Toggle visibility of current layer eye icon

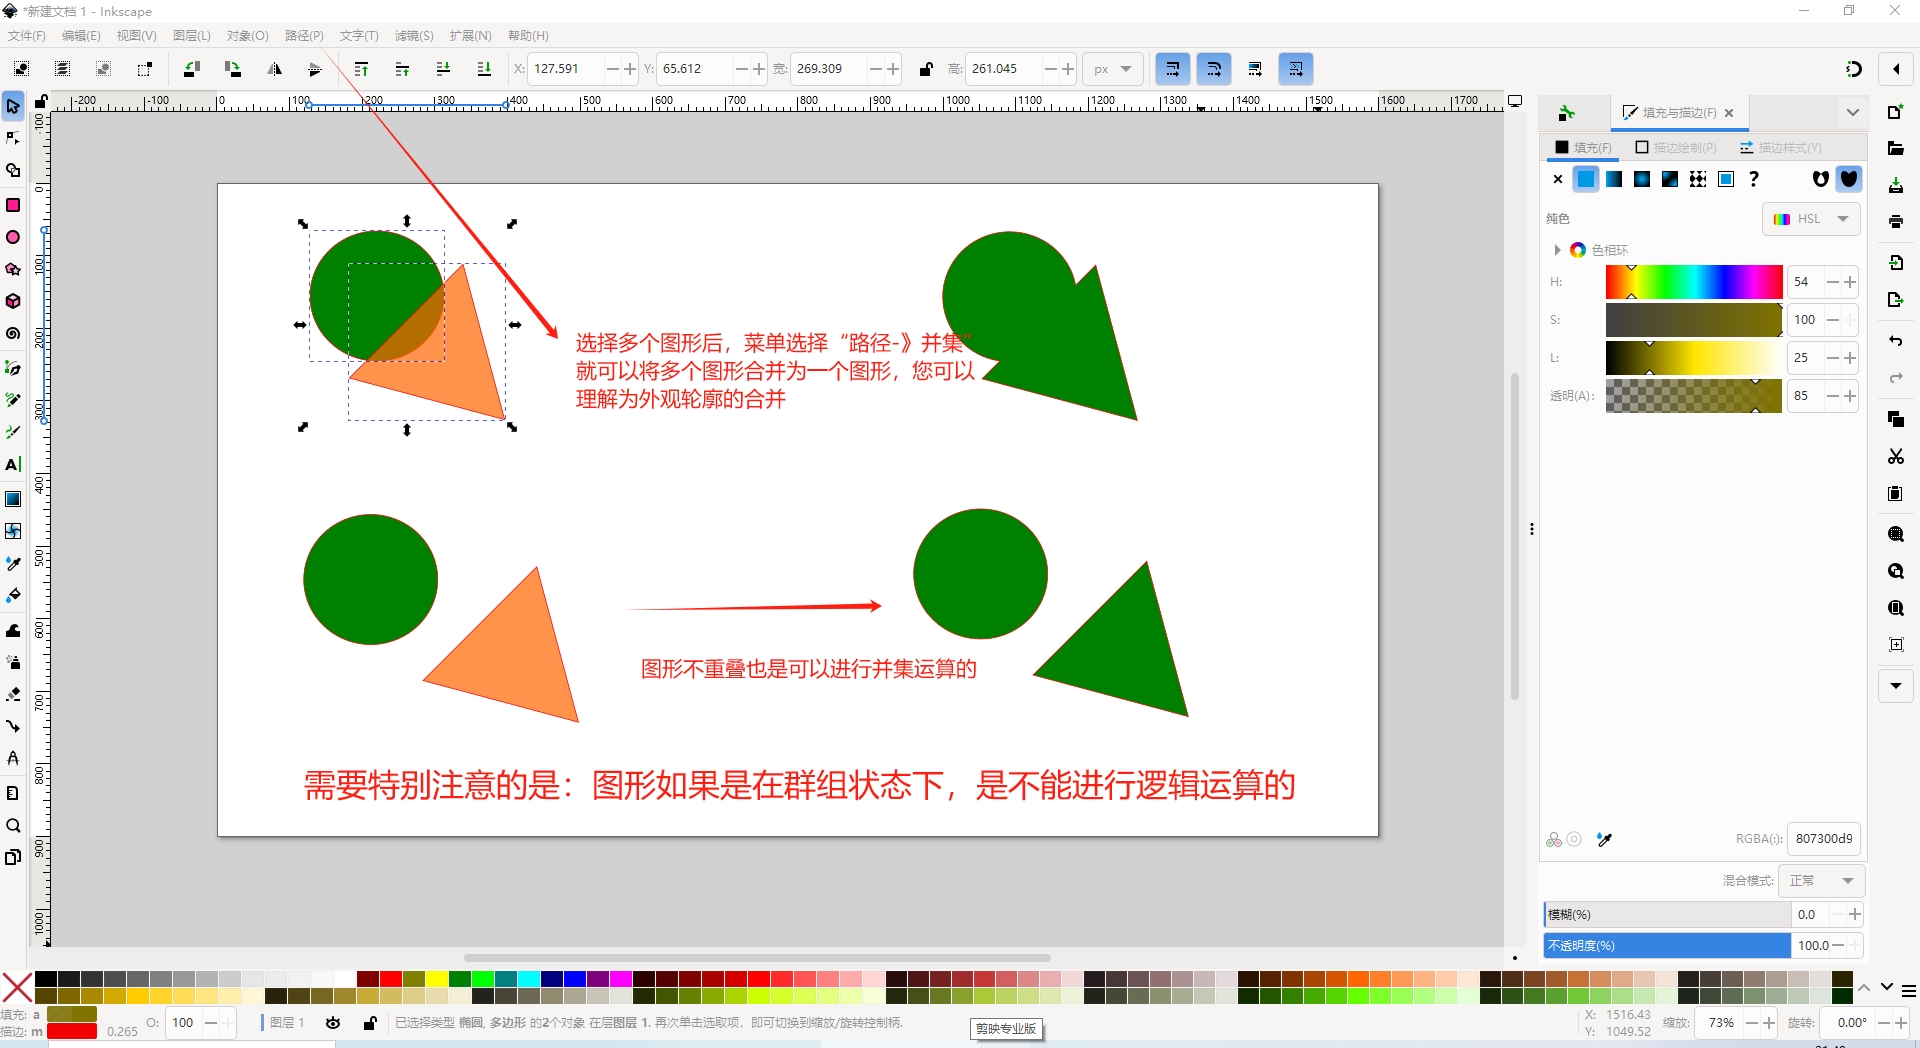(x=333, y=1023)
